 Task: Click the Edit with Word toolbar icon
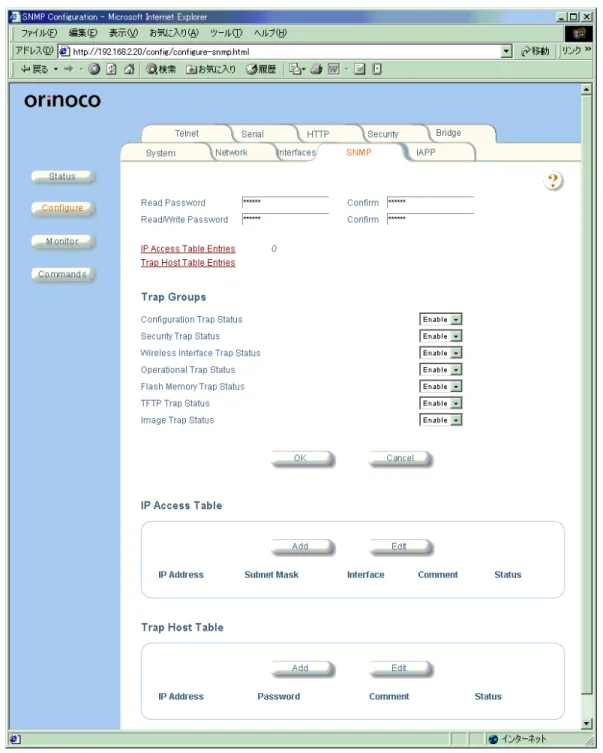point(334,69)
